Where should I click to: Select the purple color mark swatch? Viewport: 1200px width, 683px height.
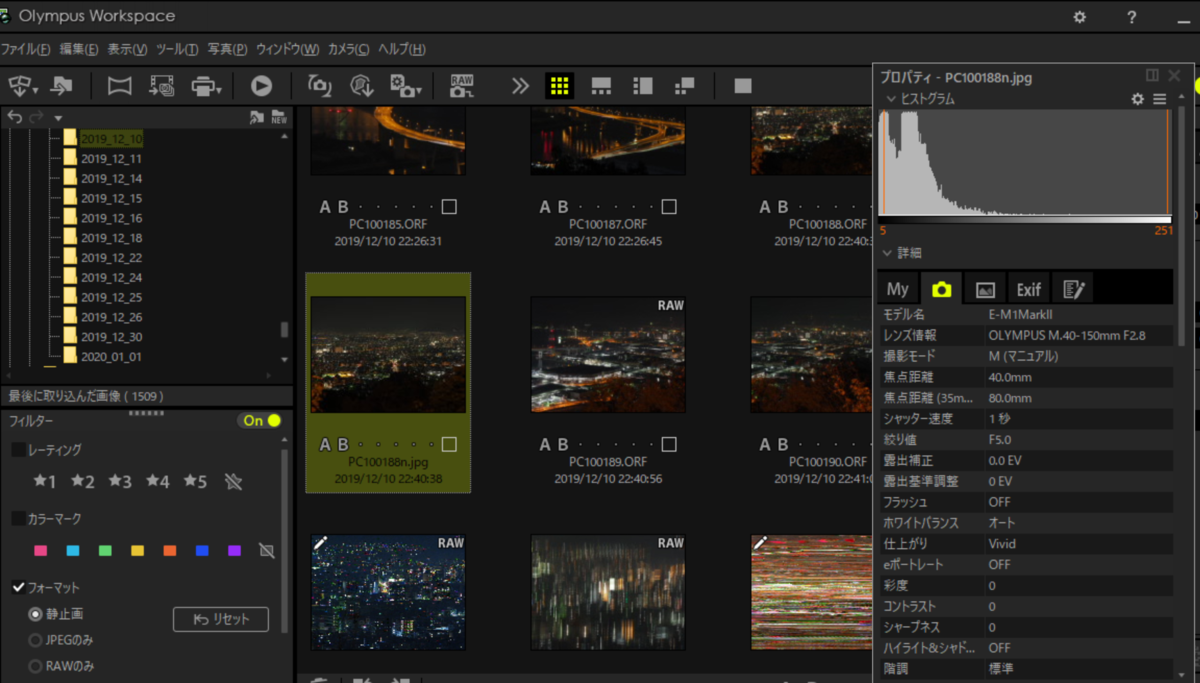(x=234, y=551)
